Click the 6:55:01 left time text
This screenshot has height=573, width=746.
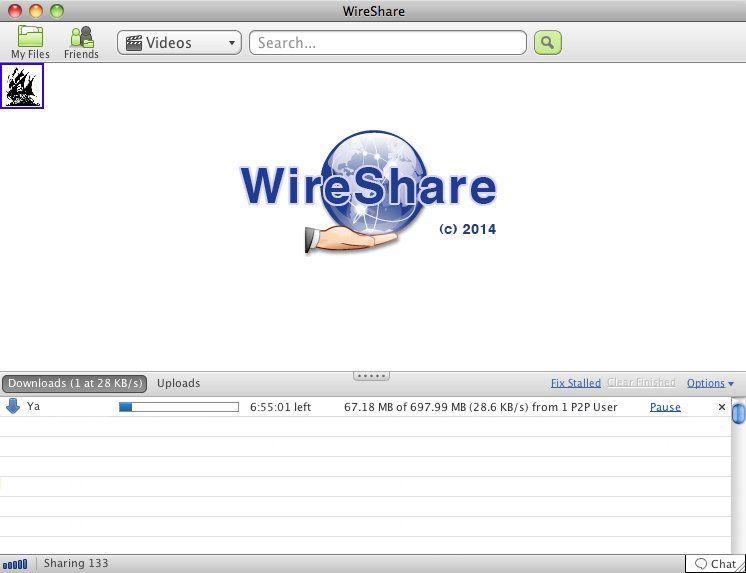click(280, 407)
